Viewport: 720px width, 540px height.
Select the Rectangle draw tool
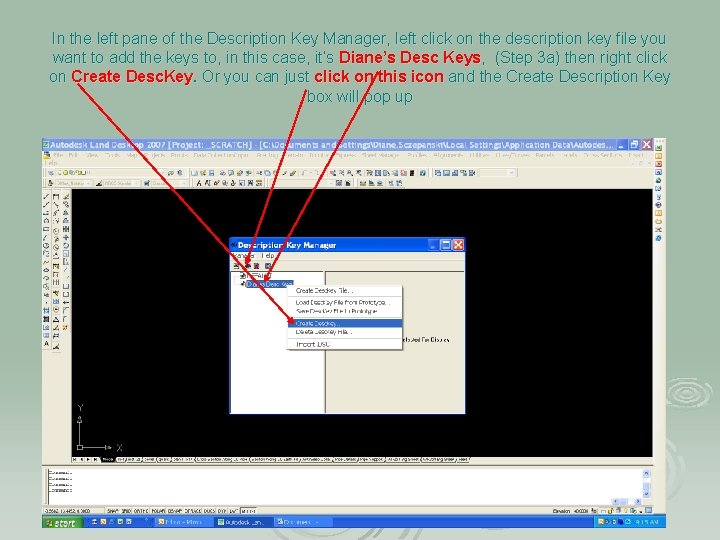click(x=46, y=229)
